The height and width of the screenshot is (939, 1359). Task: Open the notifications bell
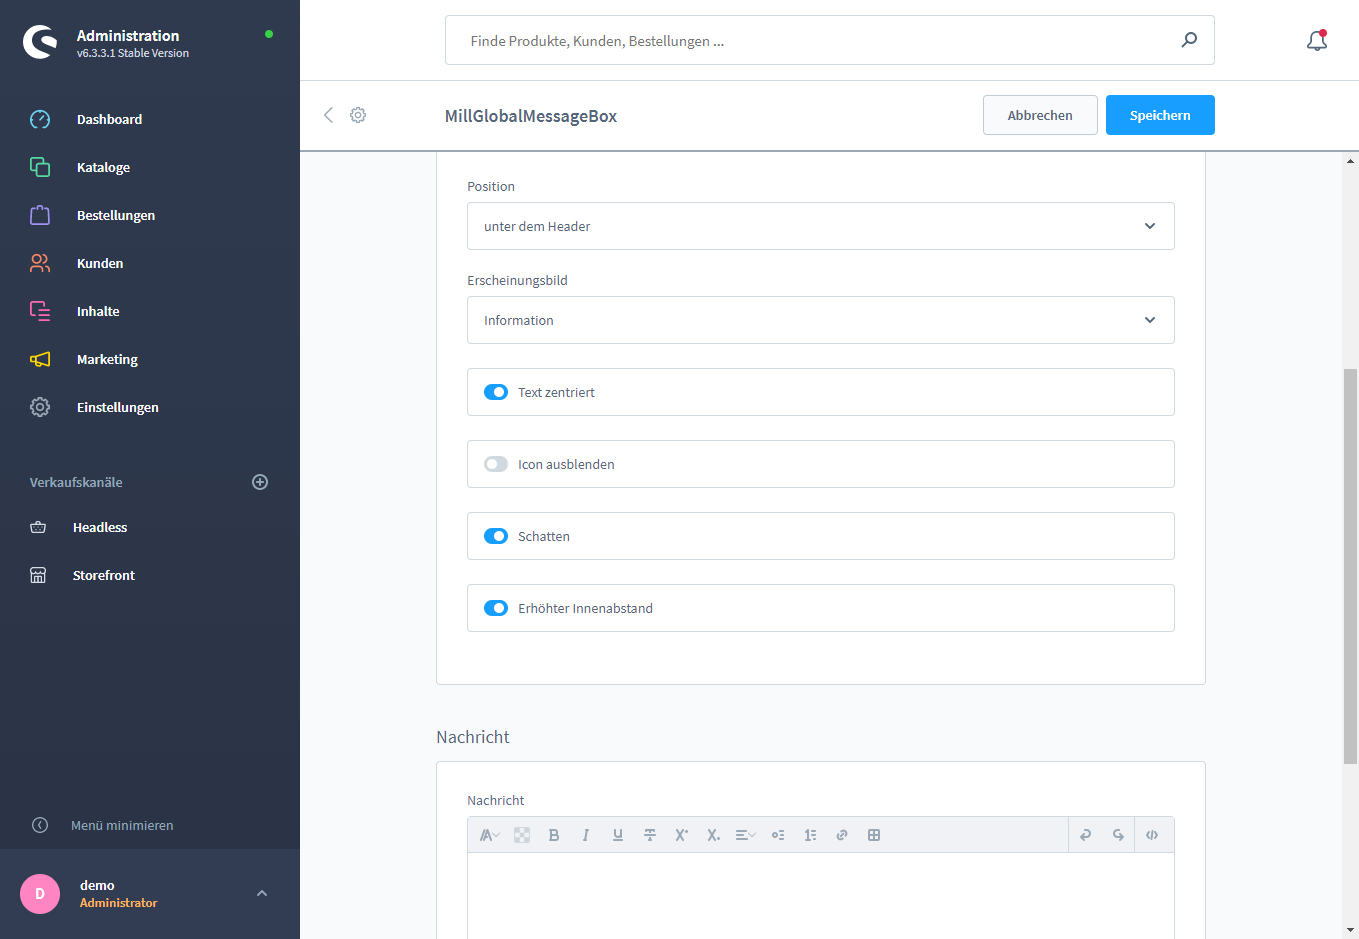point(1317,41)
